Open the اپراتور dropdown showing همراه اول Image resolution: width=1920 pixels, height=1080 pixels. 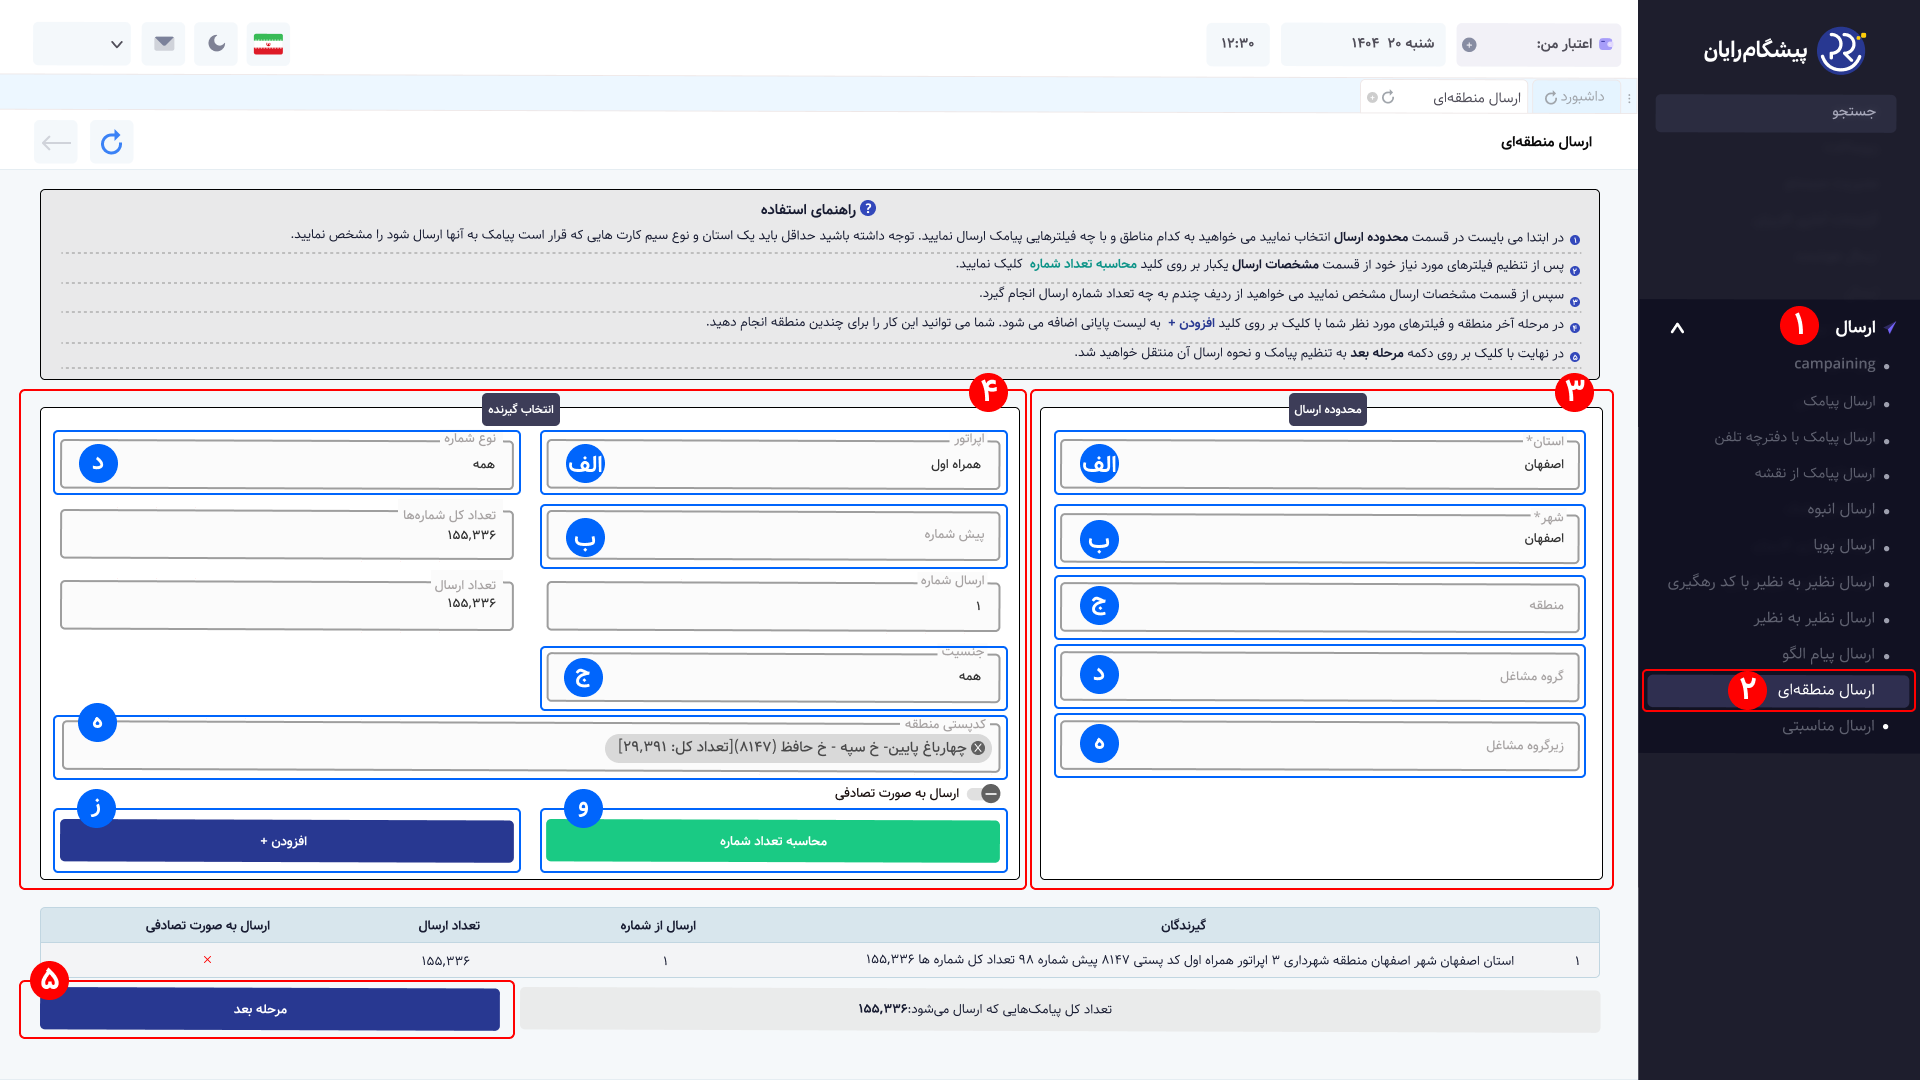773,464
